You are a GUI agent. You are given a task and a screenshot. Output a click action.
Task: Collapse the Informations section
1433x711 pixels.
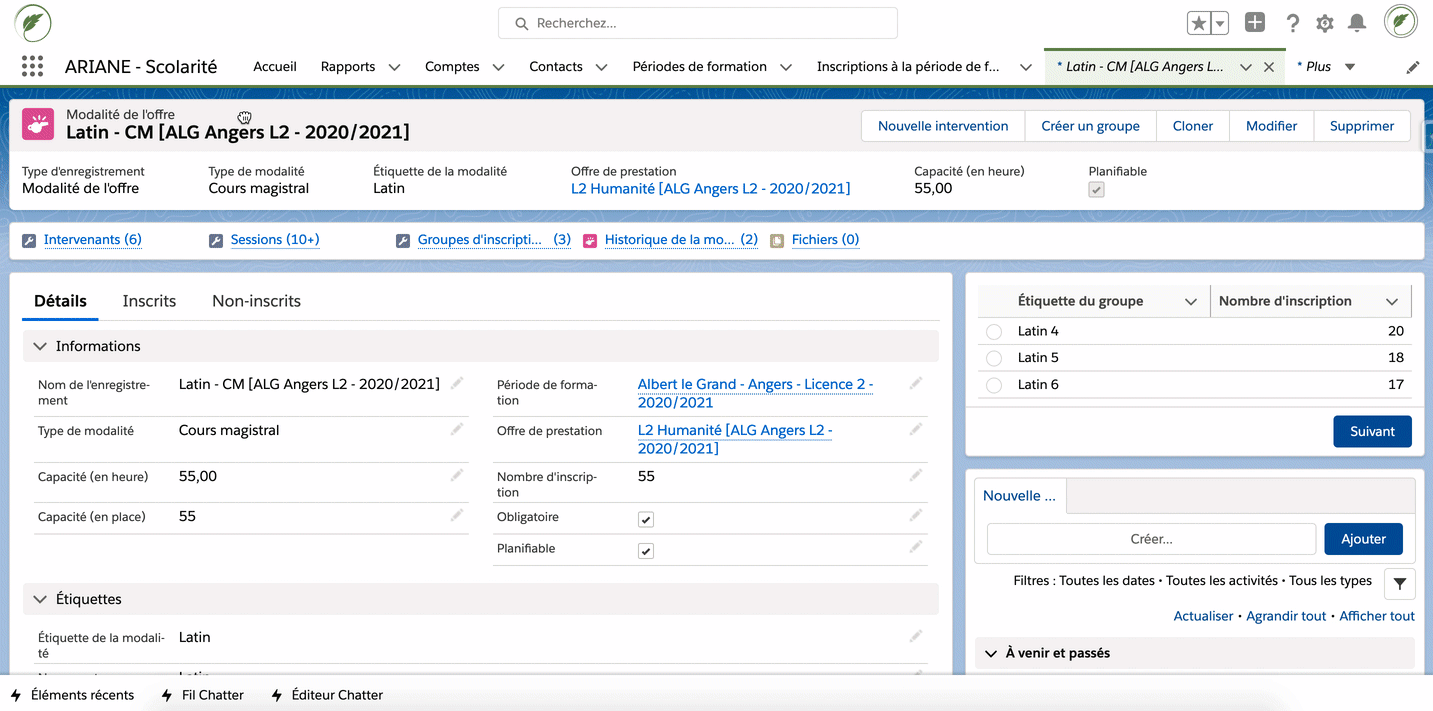(41, 346)
